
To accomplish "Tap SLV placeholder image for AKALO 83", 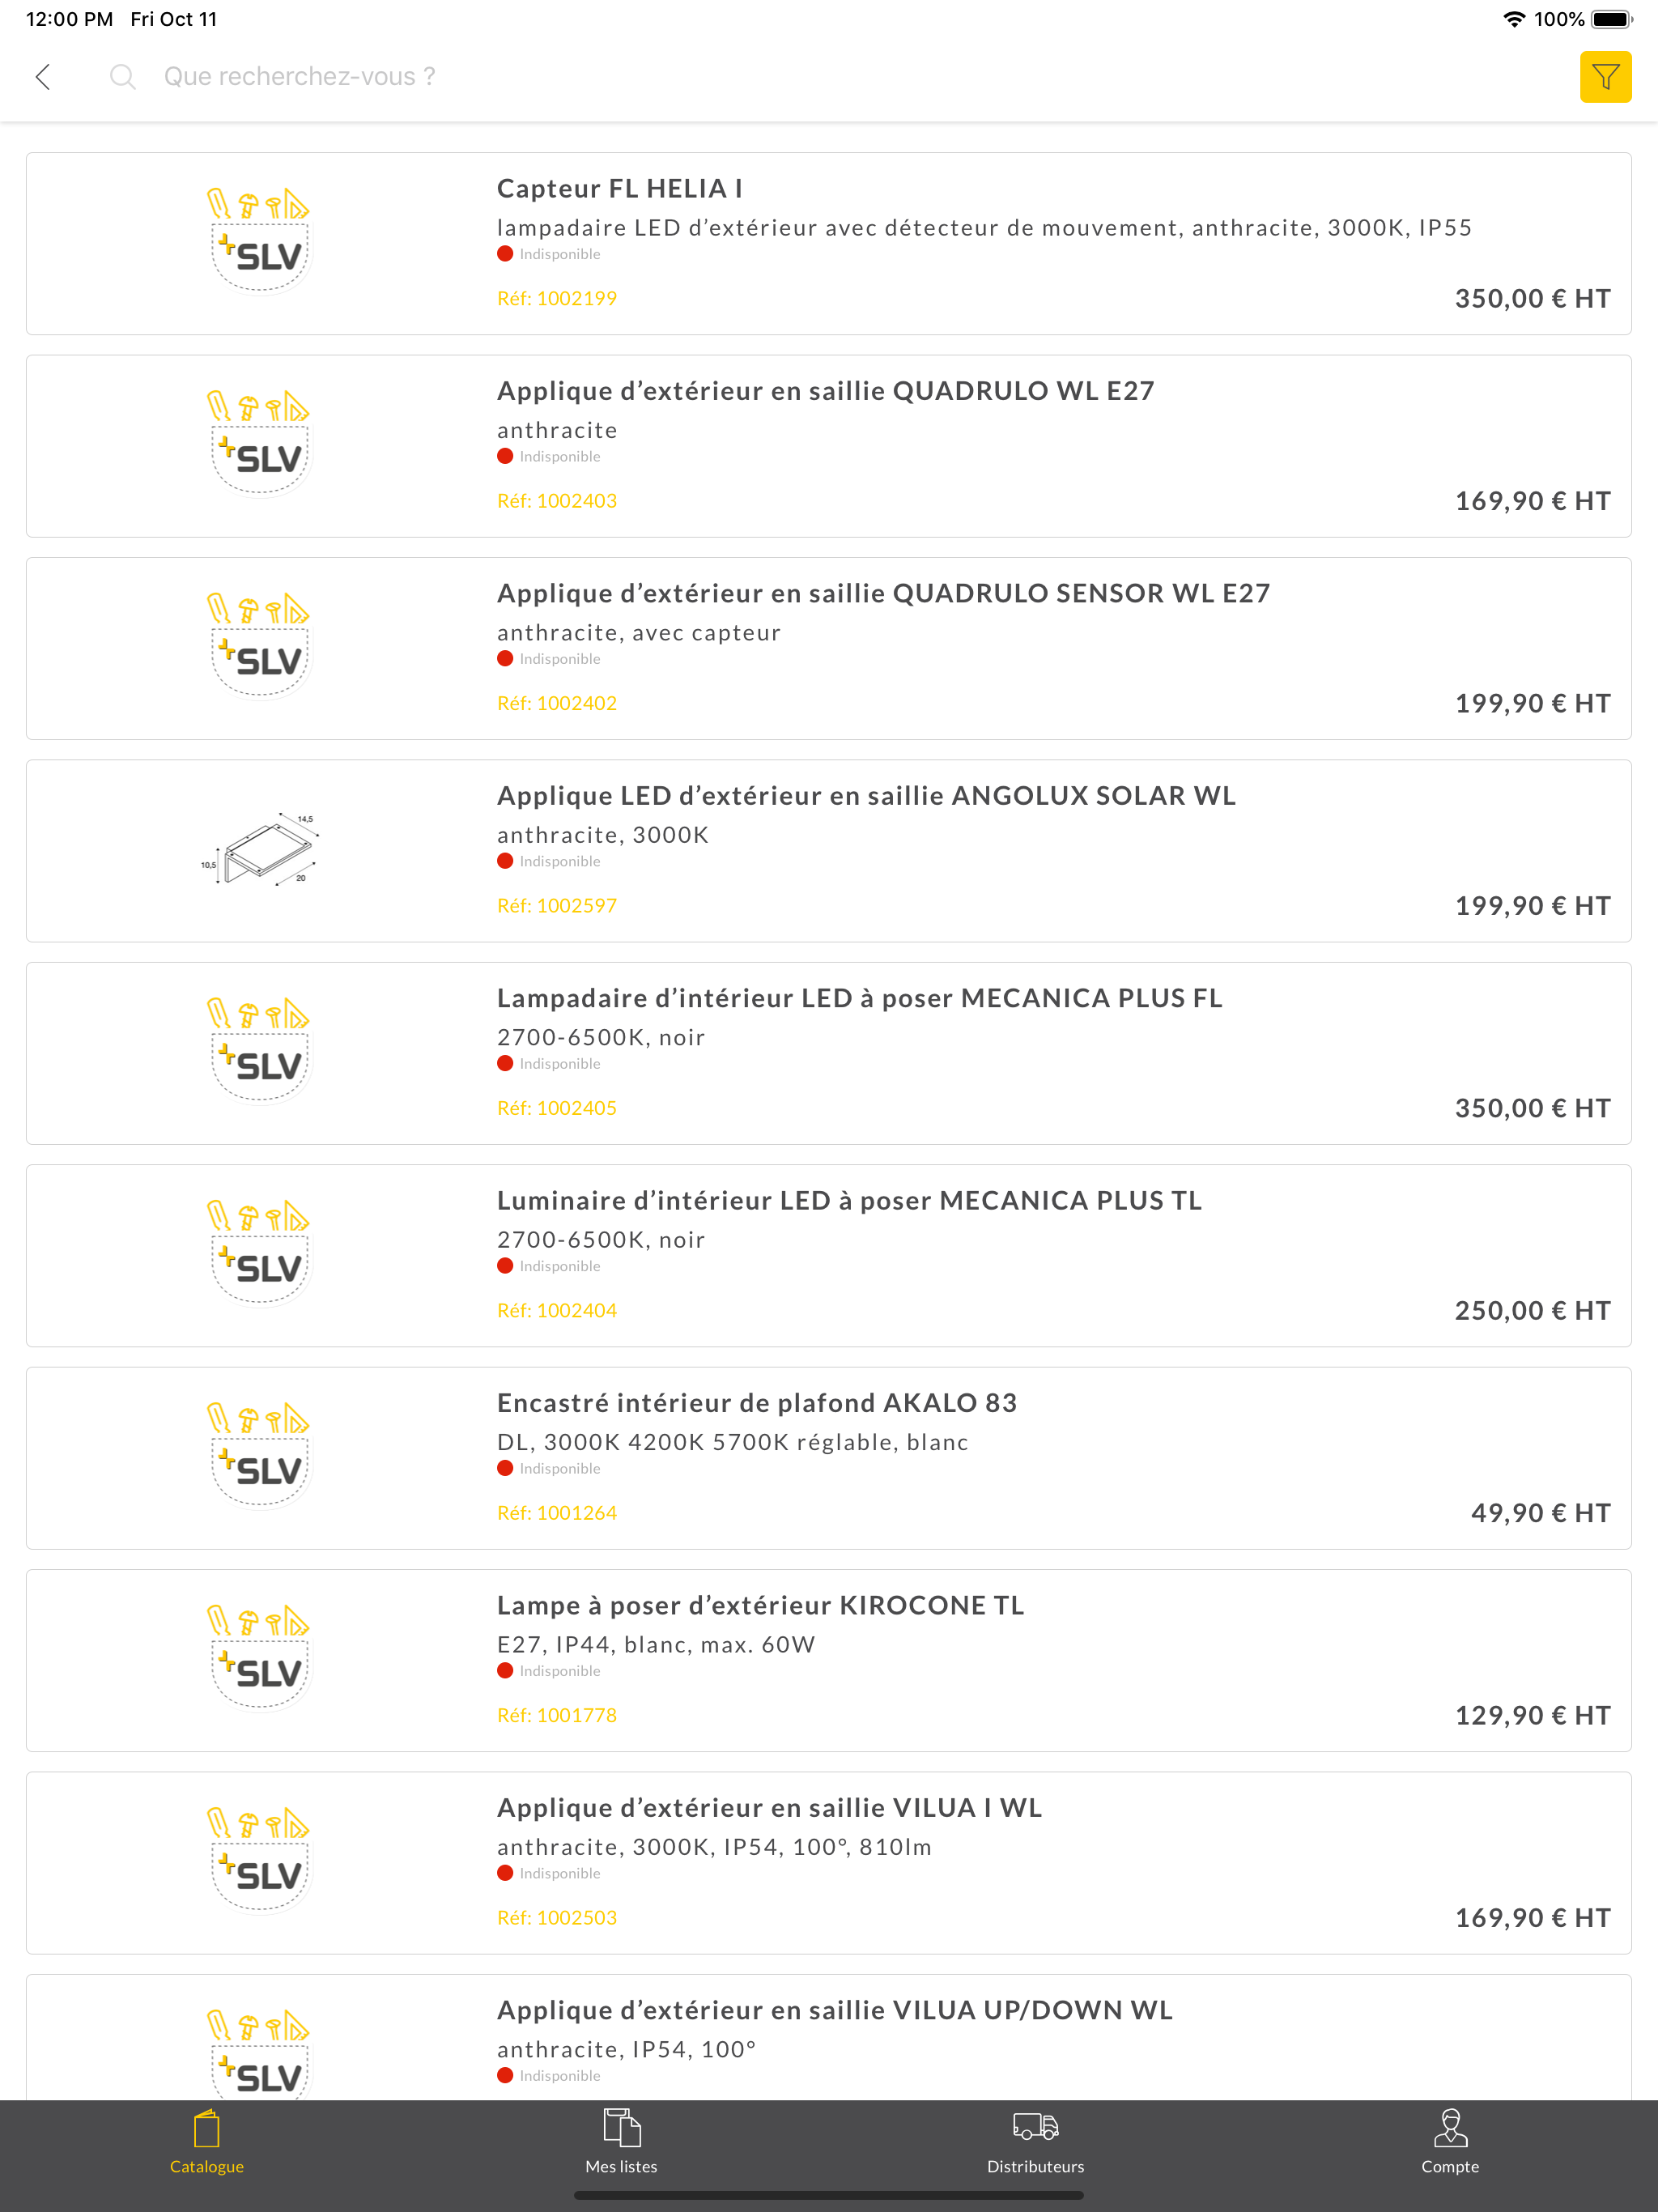I will click(260, 1456).
